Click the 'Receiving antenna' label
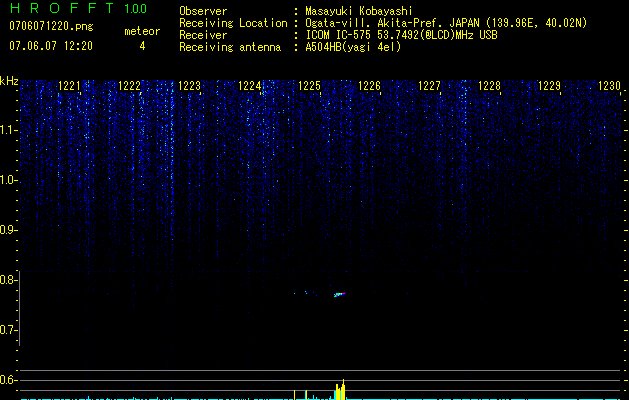The image size is (629, 400). point(230,47)
